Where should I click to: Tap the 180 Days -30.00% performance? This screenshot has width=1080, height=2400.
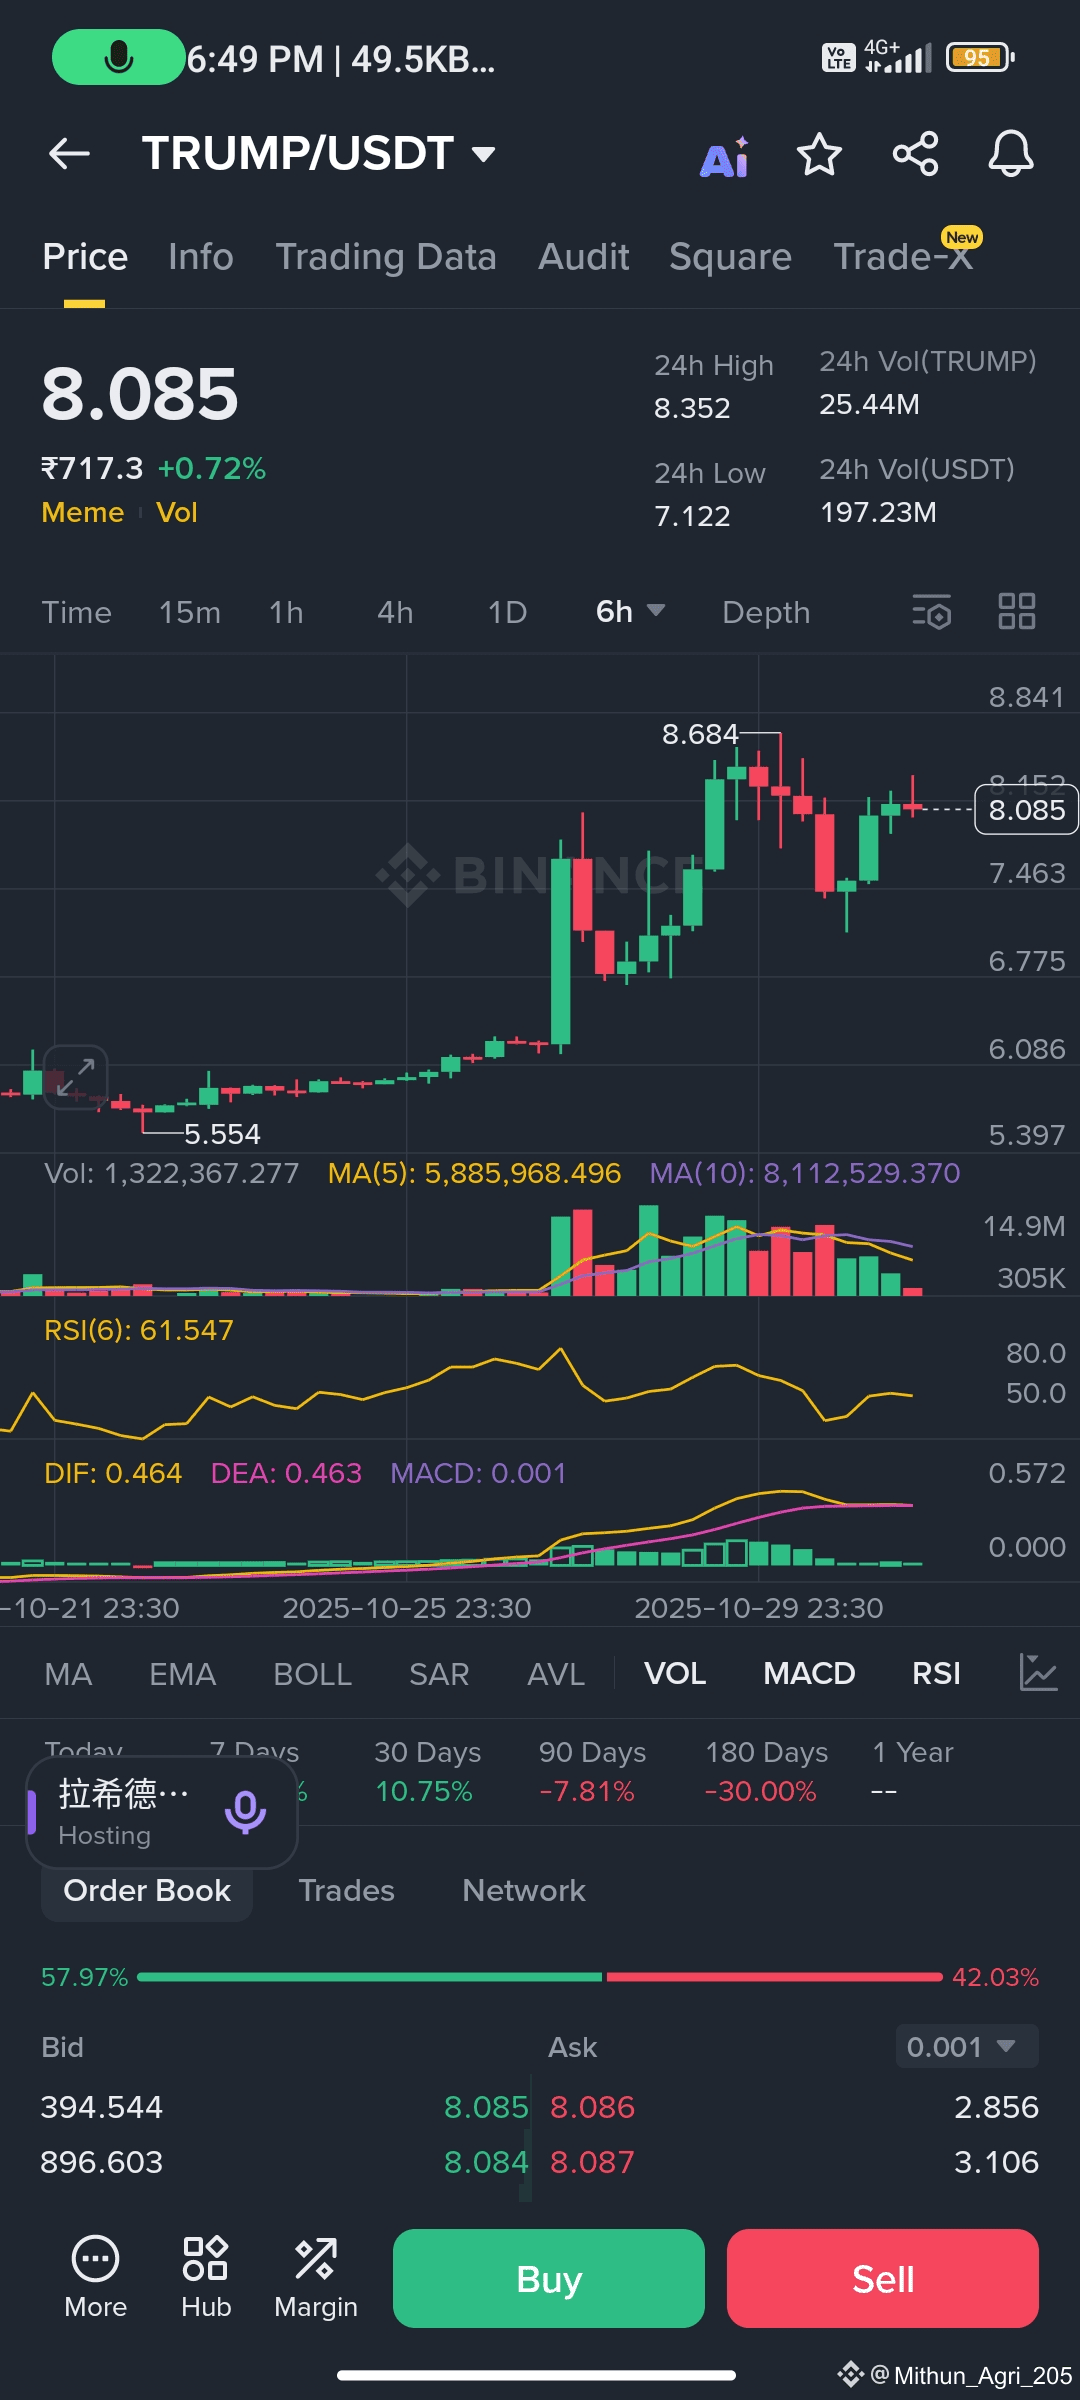coord(766,1771)
